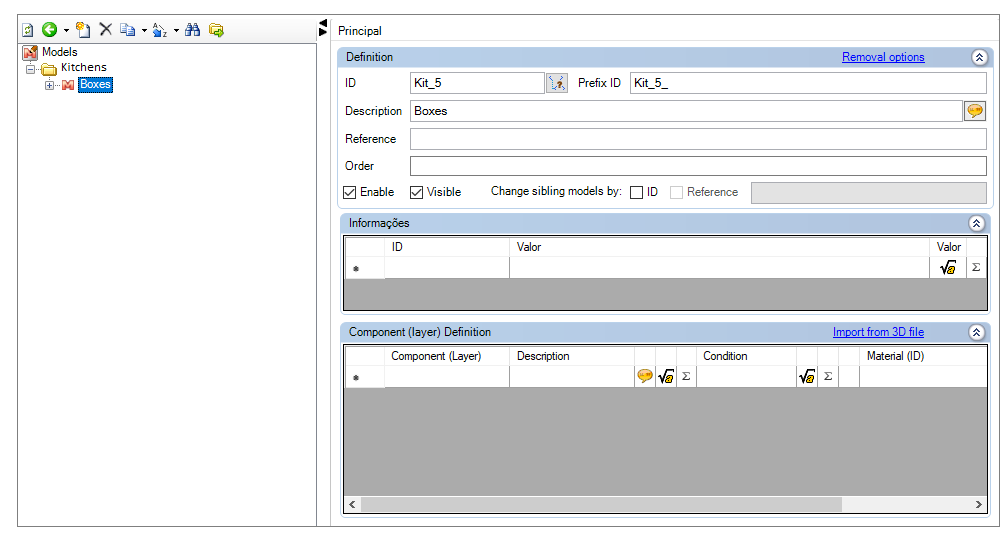Select the Boxes item in the tree
1006x539 pixels.
click(95, 84)
